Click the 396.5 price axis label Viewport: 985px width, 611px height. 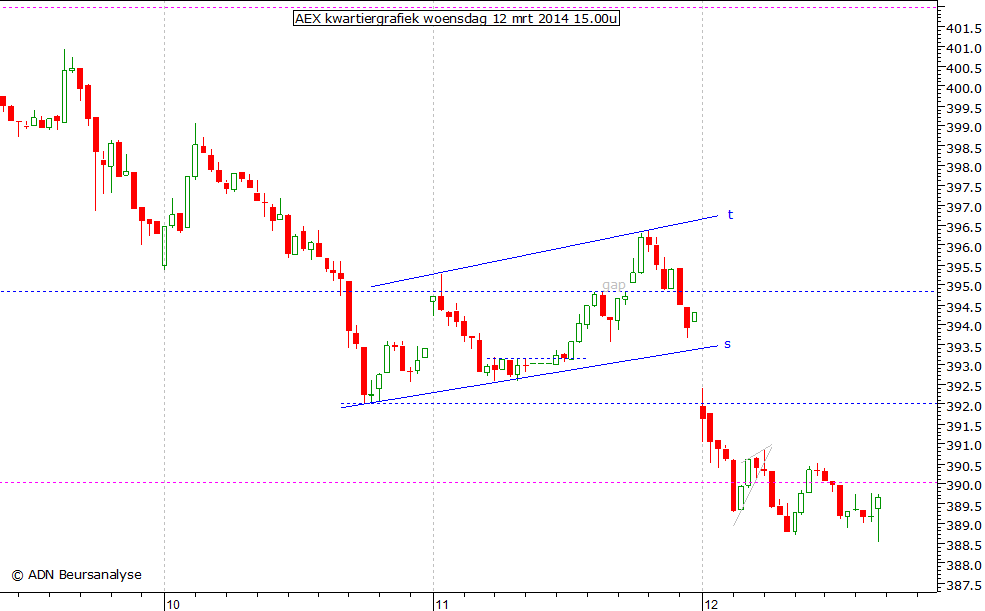pos(964,228)
